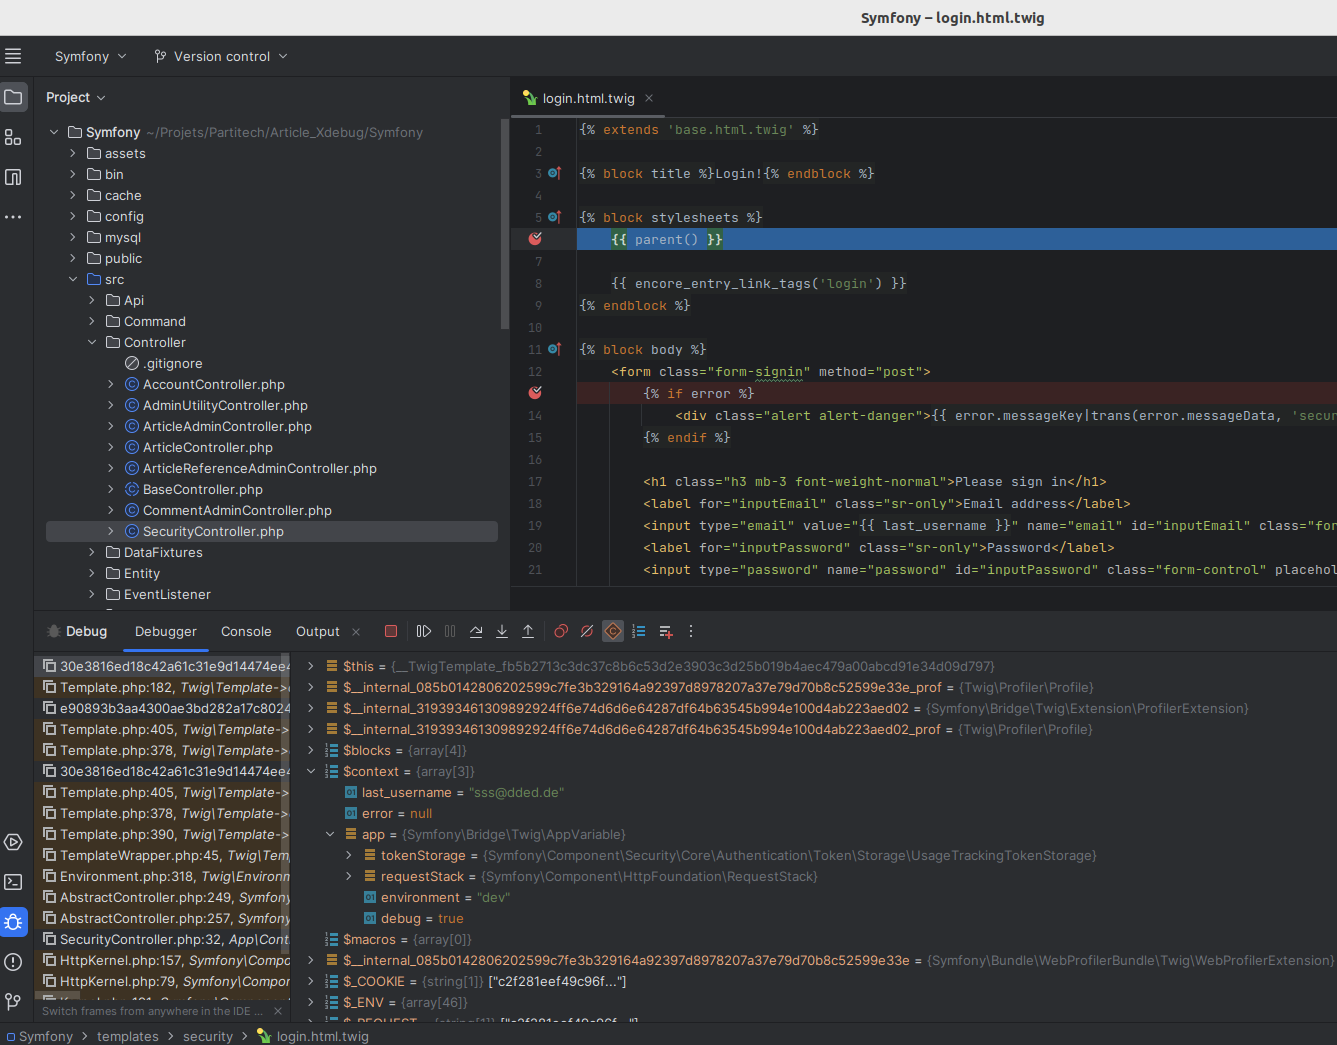Toggle Mute Breakpoints
Image resolution: width=1337 pixels, height=1045 pixels.
[x=587, y=631]
